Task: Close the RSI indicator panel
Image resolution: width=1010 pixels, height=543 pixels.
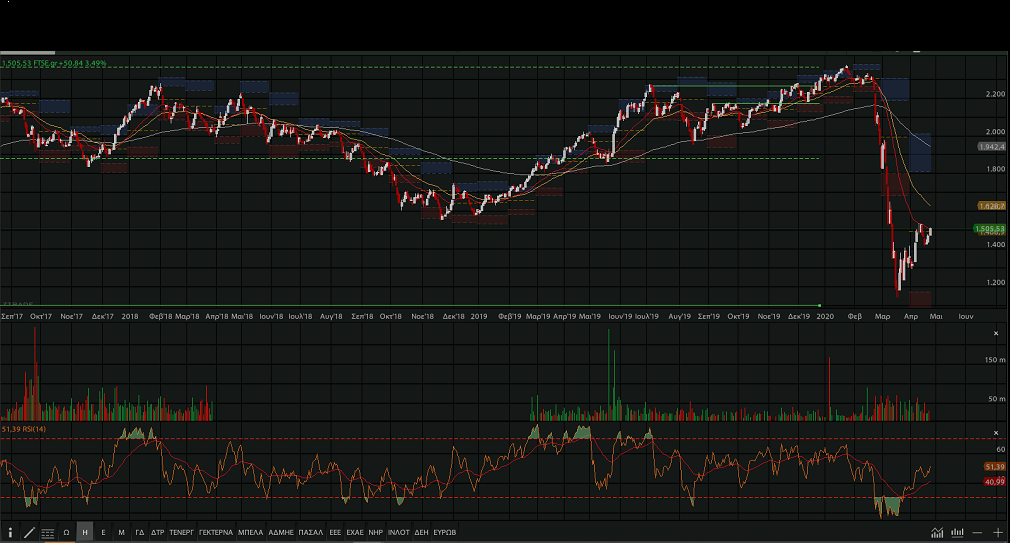Action: (995, 433)
